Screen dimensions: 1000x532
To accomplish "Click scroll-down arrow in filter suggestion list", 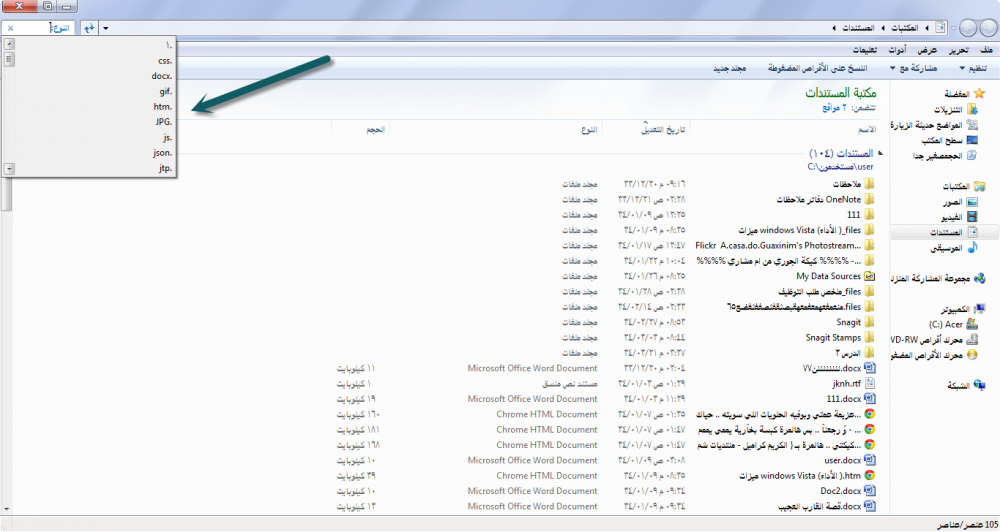I will (9, 170).
